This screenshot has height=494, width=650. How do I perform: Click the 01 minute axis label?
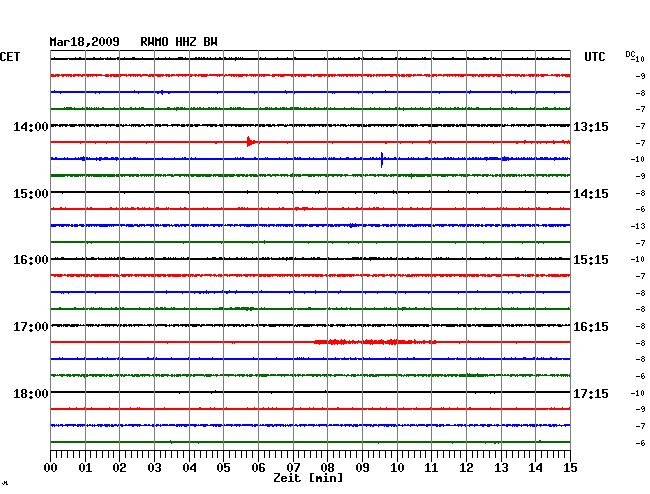[x=85, y=467]
